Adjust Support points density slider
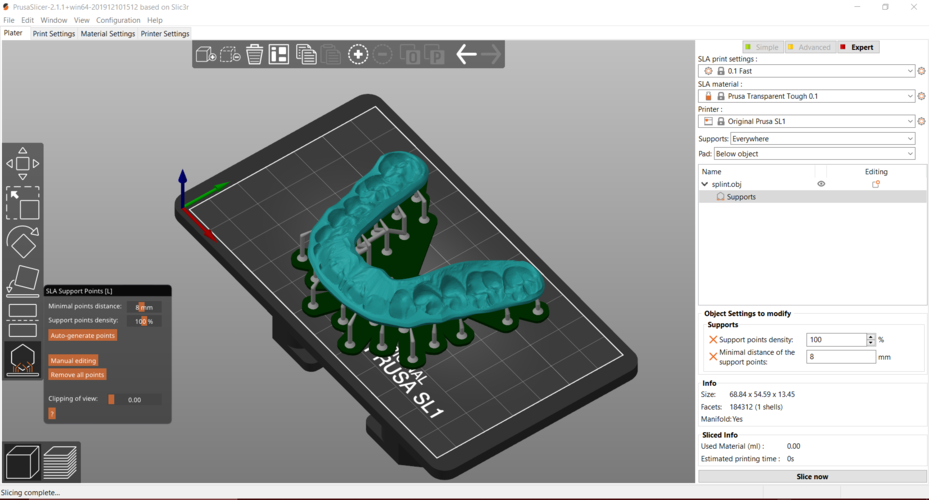 144,321
